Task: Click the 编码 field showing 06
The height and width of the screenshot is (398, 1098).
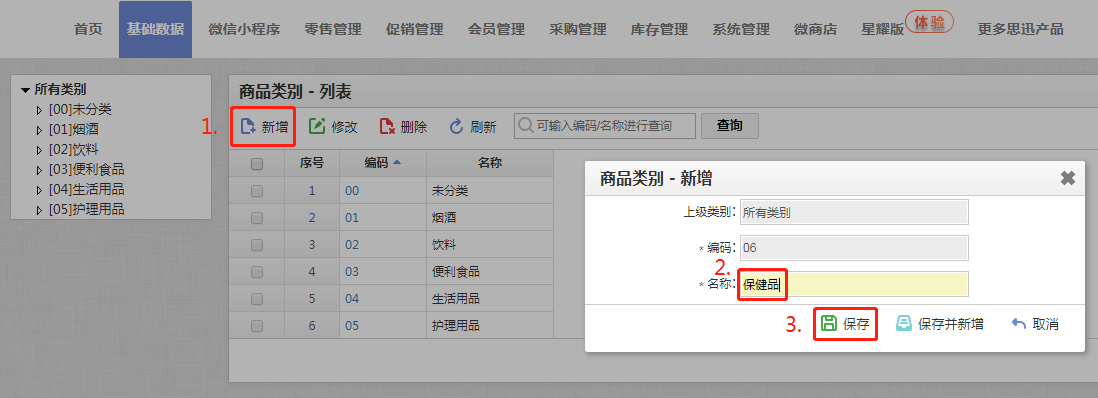Action: coord(854,248)
